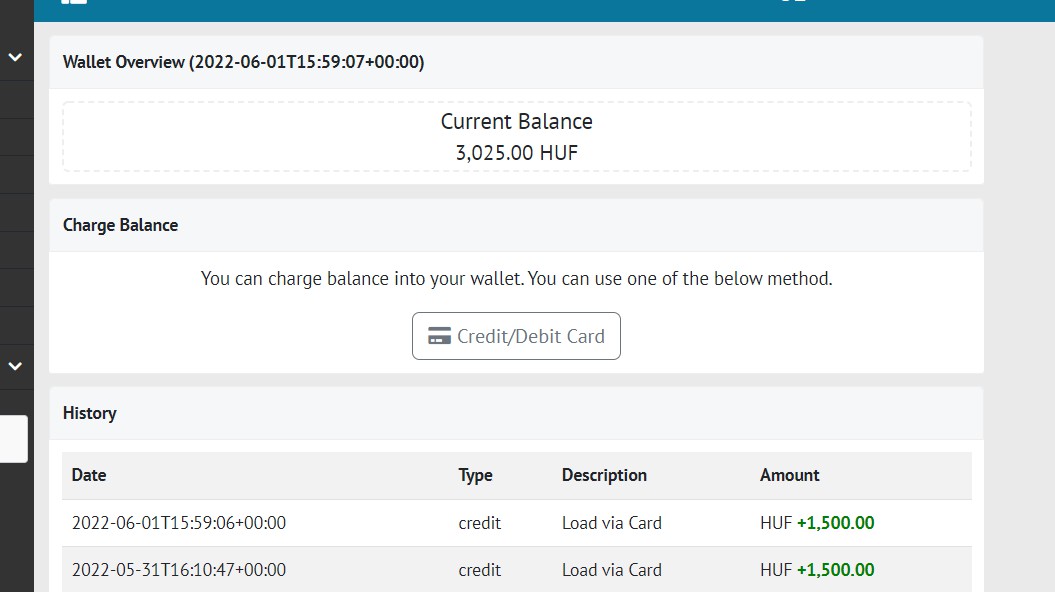Click the Charge Balance panel heading
Screen dimensions: 1055x592
120,225
